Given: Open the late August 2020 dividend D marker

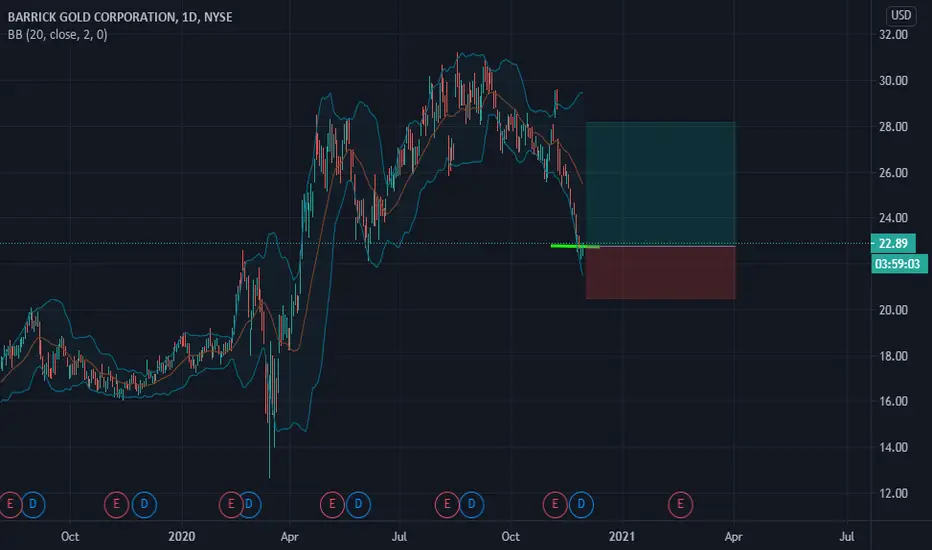Looking at the screenshot, I should [x=471, y=505].
